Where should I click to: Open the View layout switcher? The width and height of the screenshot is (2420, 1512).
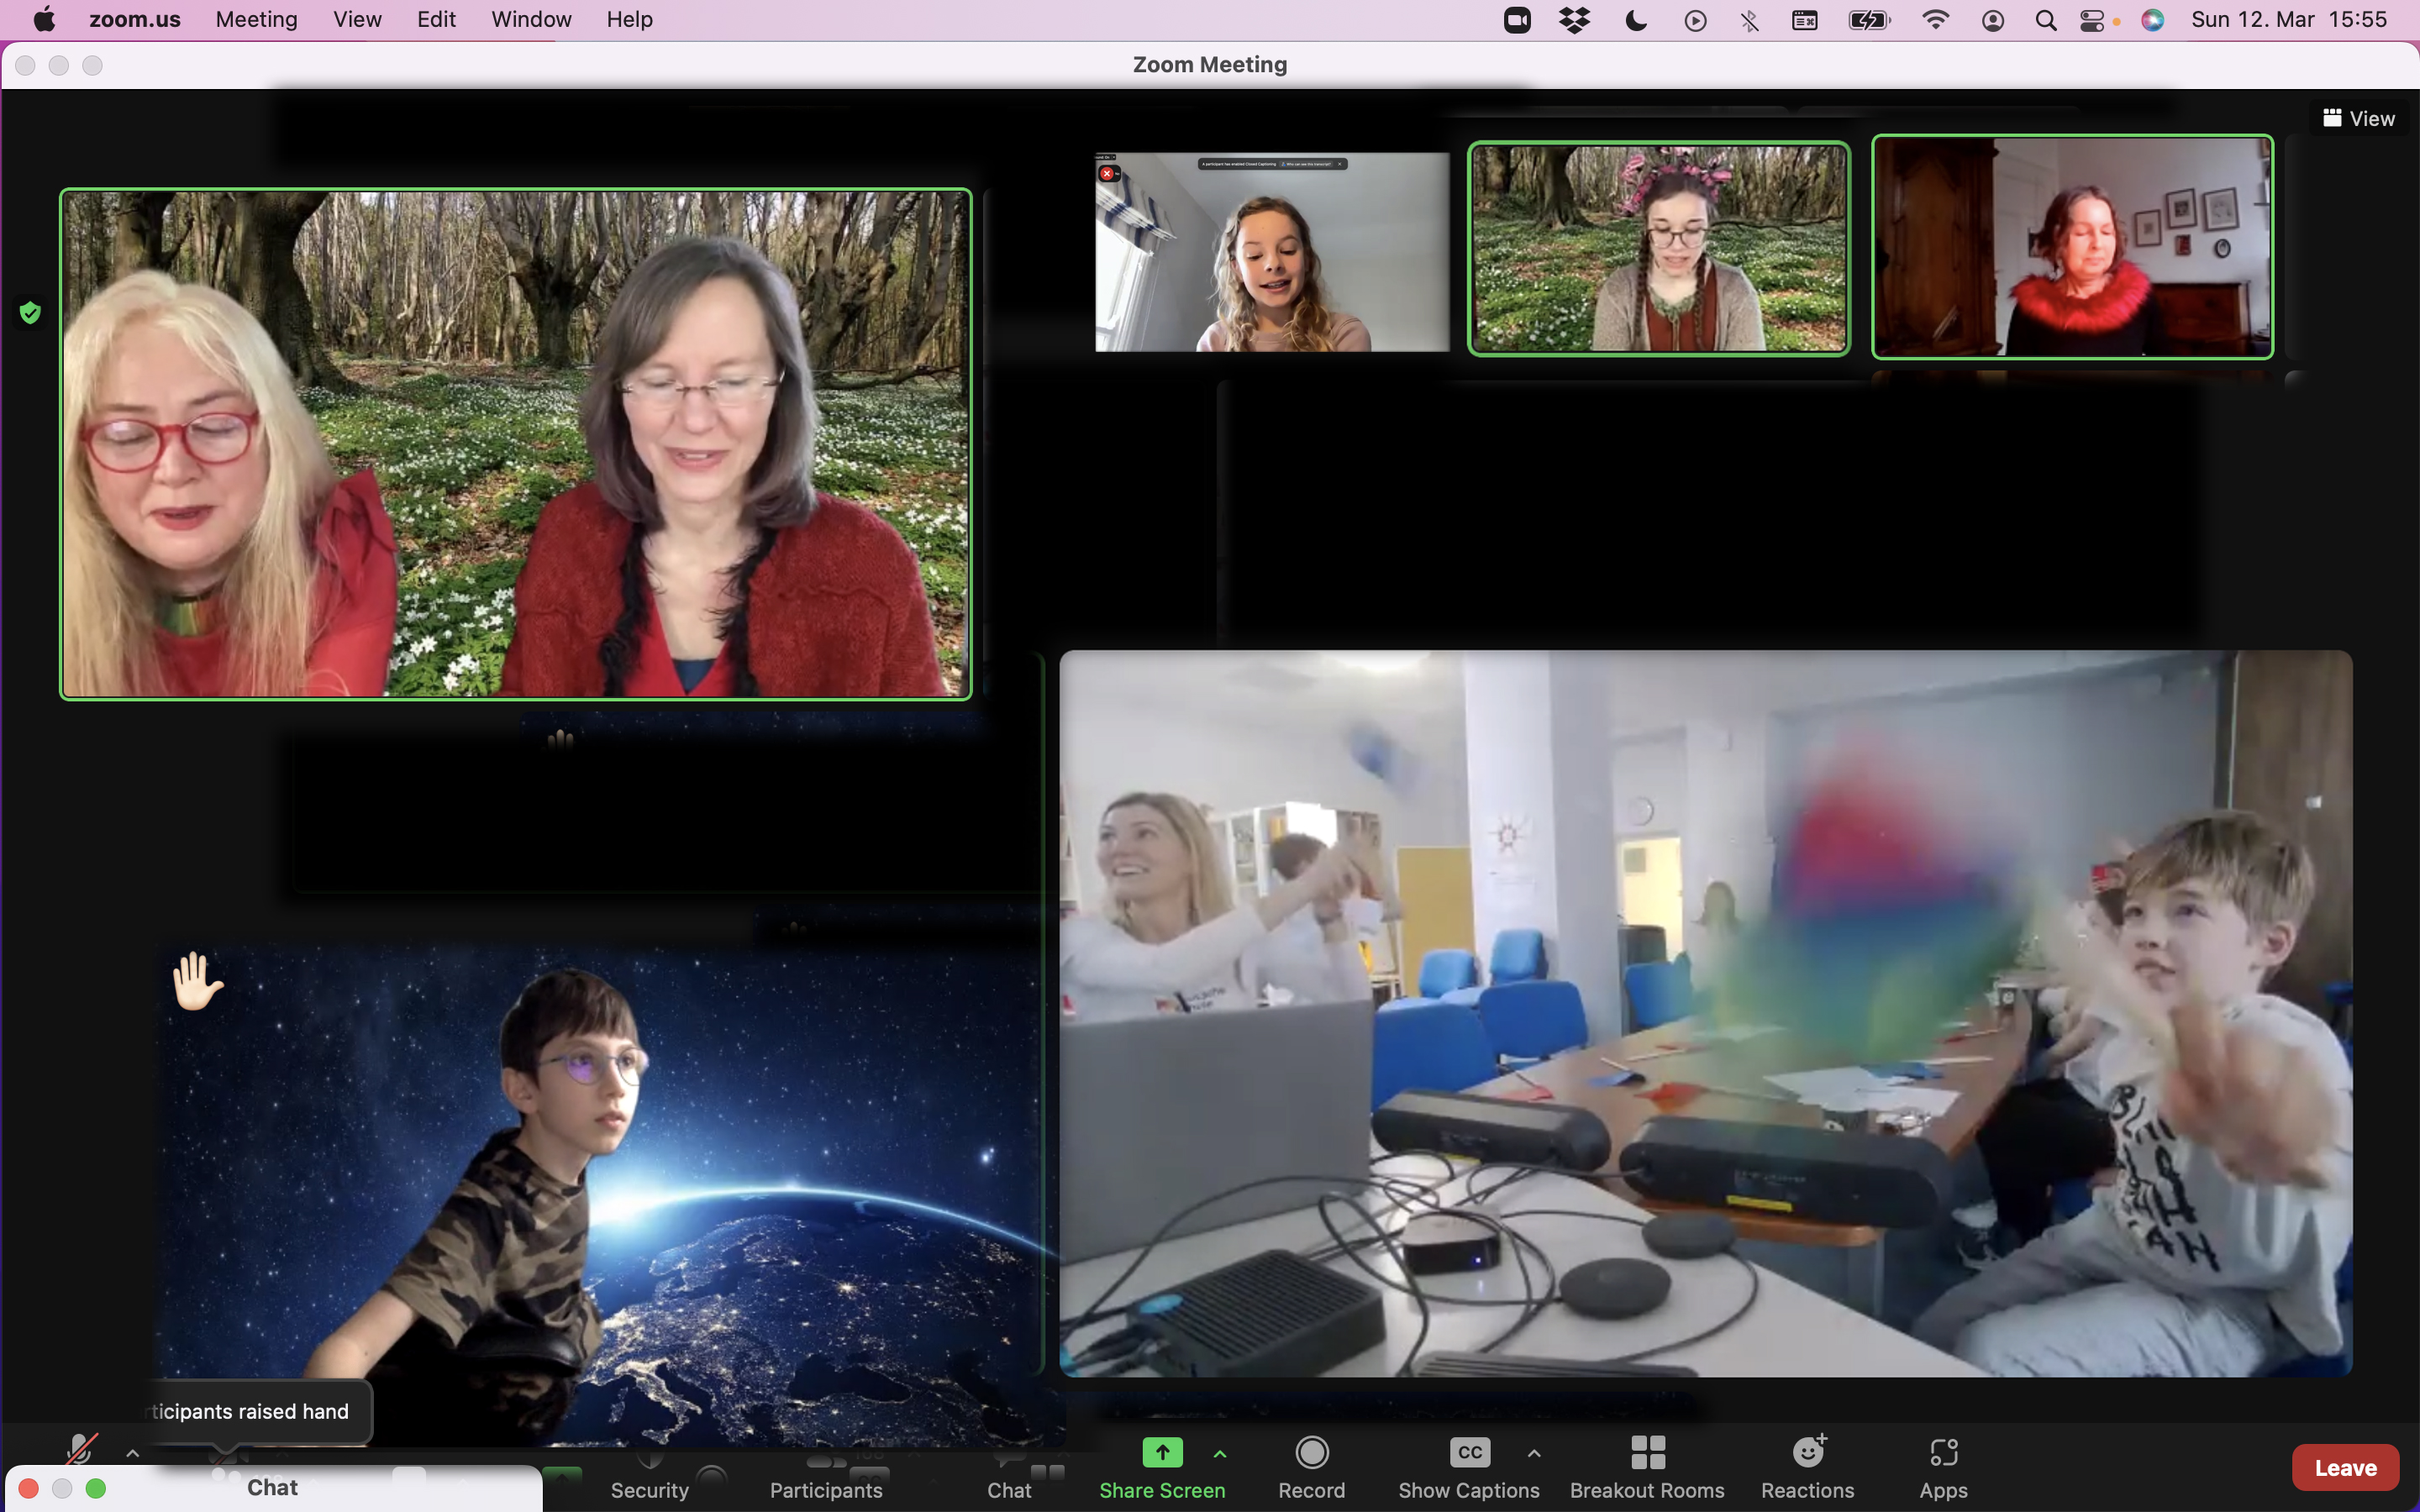click(x=2358, y=118)
